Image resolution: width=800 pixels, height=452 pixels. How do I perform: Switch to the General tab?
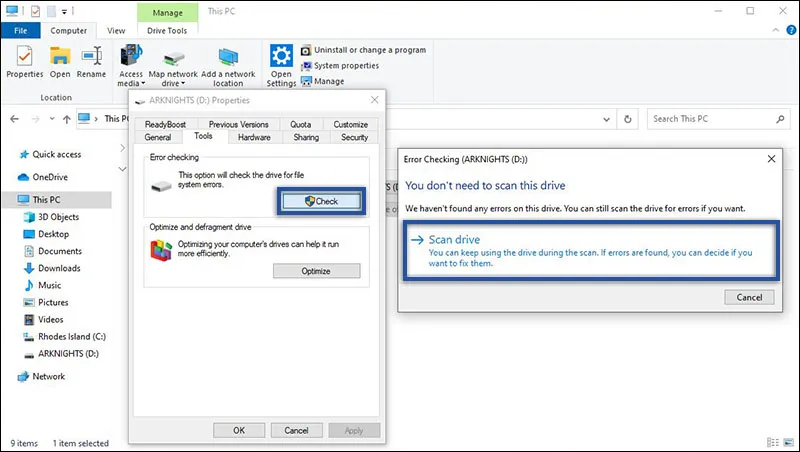[x=158, y=137]
